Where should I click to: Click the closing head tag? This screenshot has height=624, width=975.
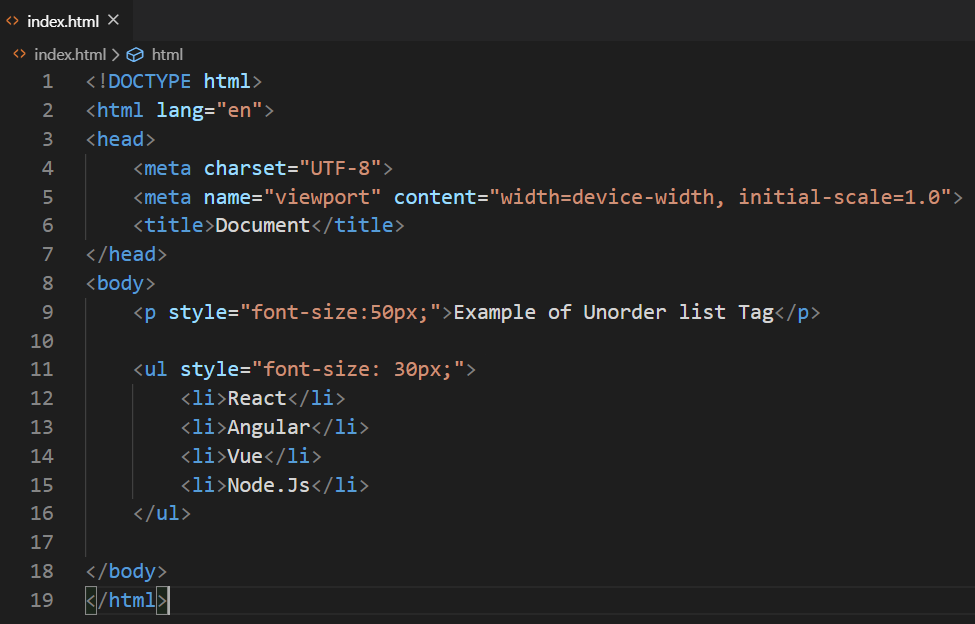[126, 254]
